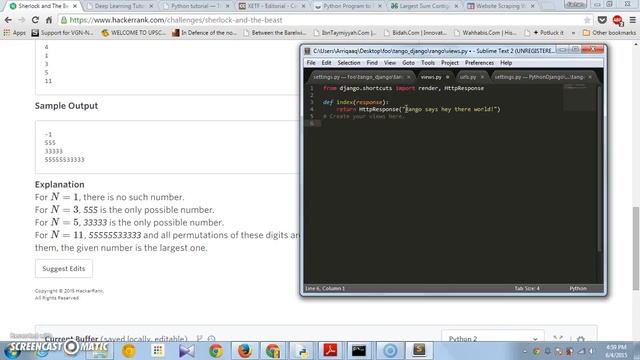Viewport: 640px width, 360px height.
Task: Close the Sherlock and The Beast tab
Action: [75, 6]
